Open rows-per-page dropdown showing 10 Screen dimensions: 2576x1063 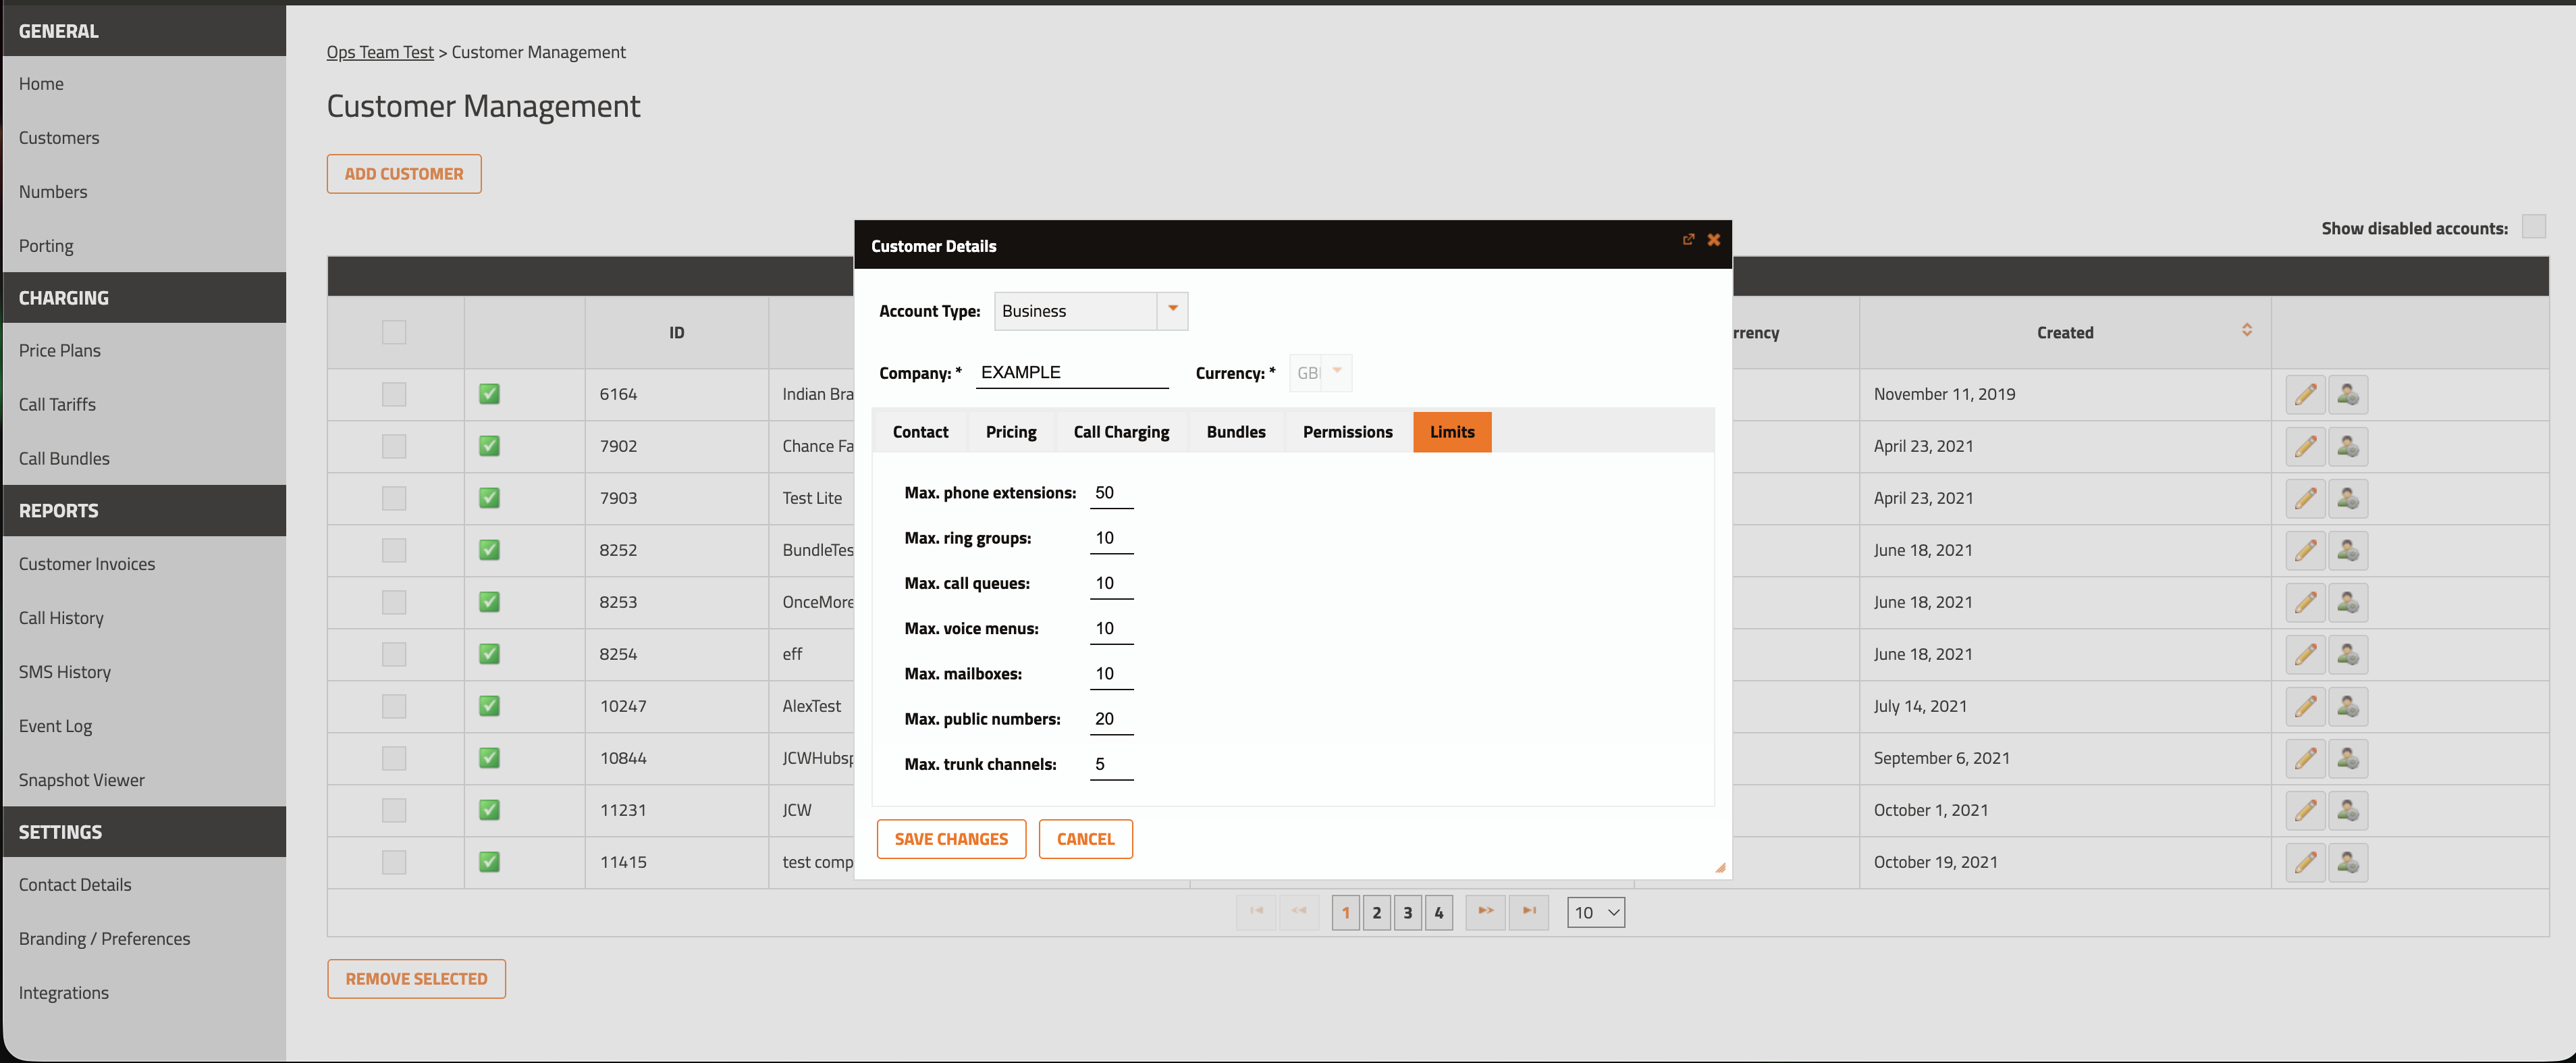[1595, 912]
